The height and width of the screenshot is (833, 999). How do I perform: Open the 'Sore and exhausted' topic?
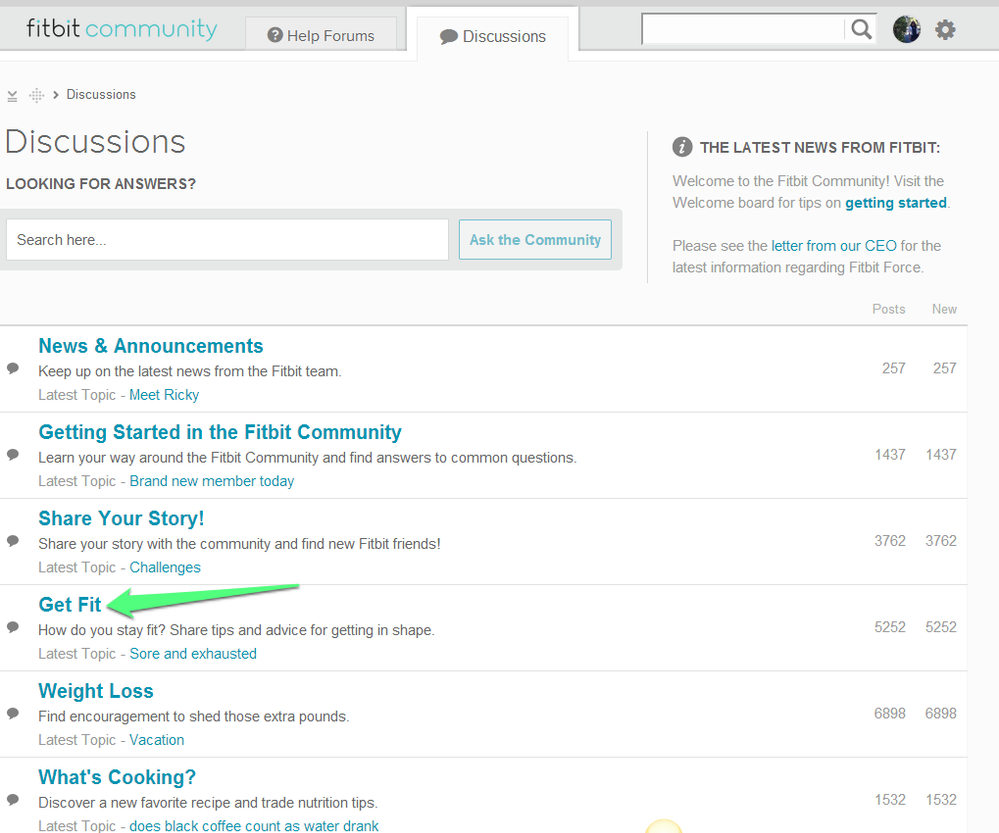coord(193,654)
